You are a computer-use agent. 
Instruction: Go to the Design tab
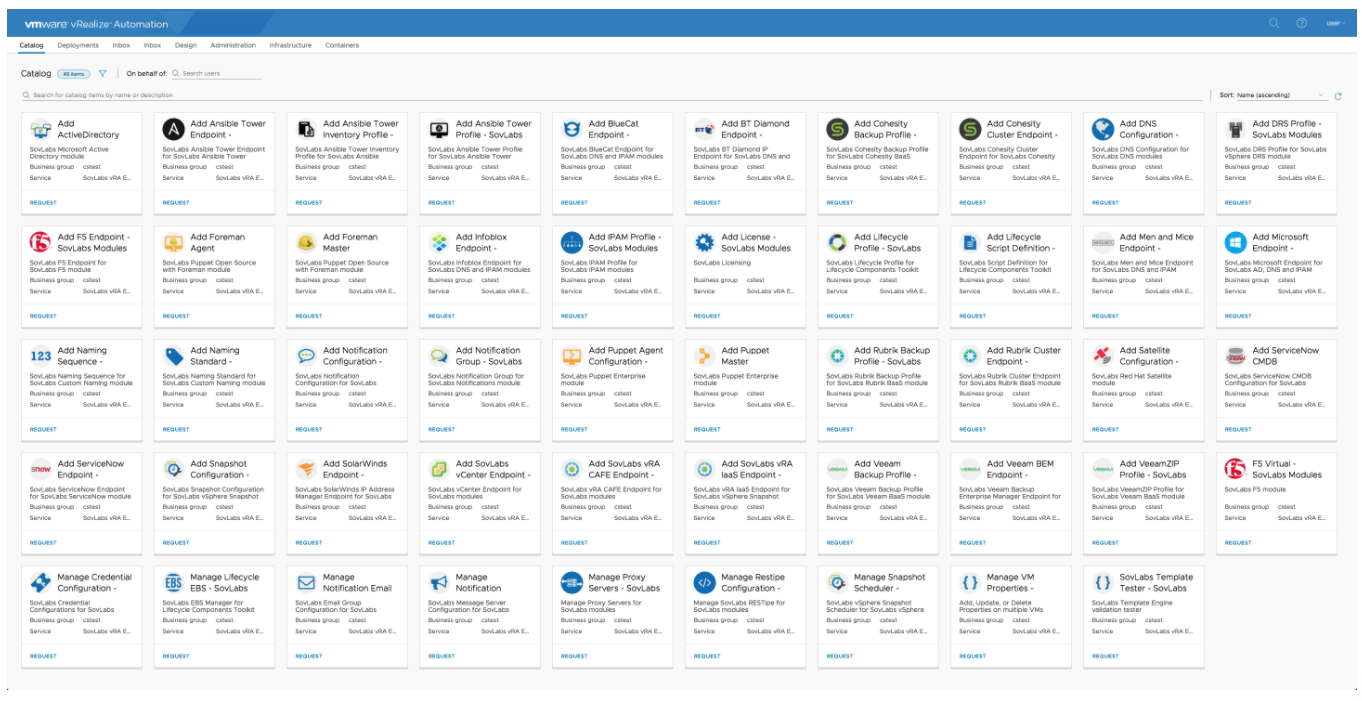pyautogui.click(x=185, y=45)
